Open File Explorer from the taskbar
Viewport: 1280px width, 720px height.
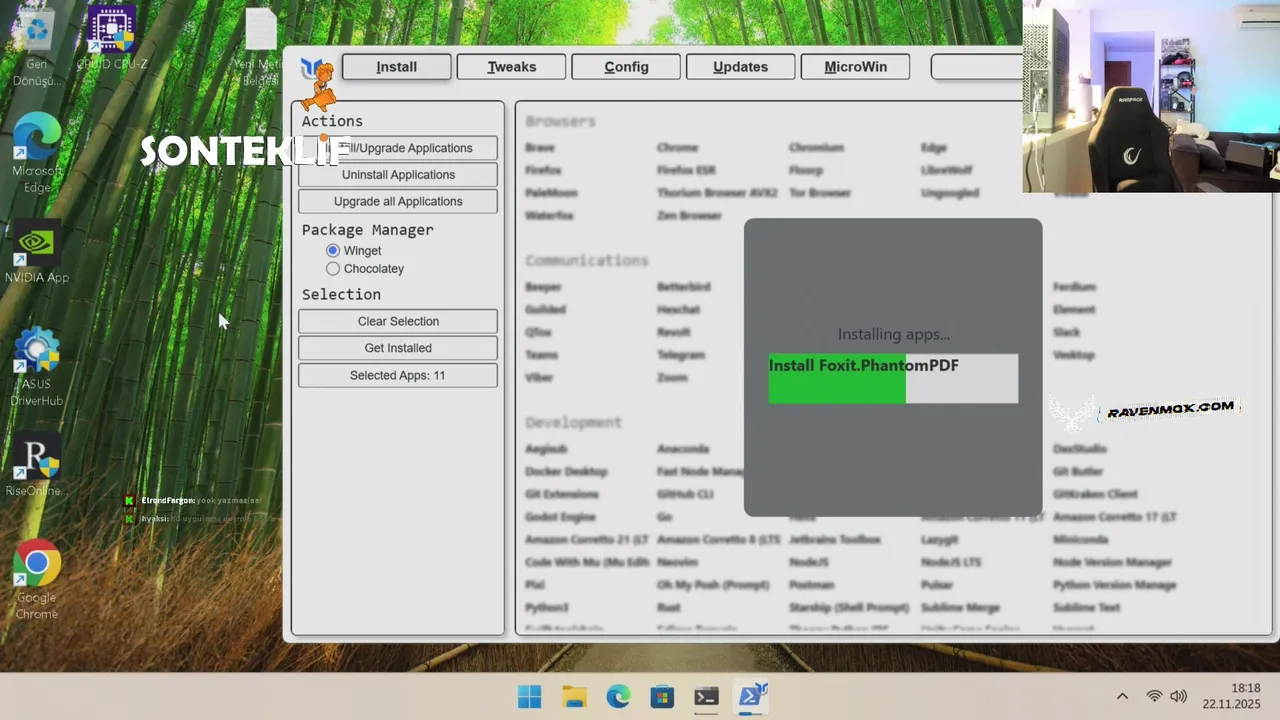(x=574, y=697)
